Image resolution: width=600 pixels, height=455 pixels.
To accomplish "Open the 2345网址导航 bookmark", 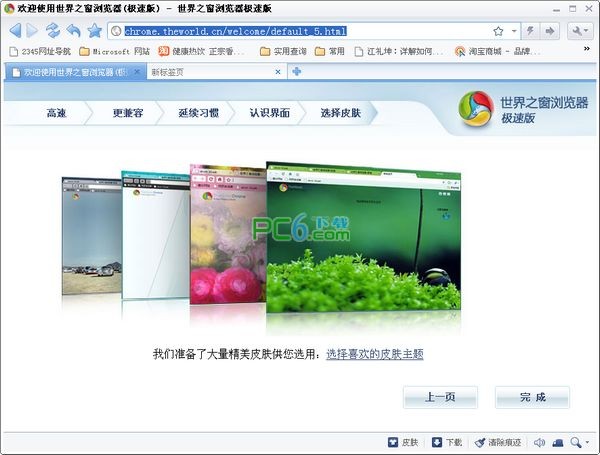I will (x=40, y=51).
